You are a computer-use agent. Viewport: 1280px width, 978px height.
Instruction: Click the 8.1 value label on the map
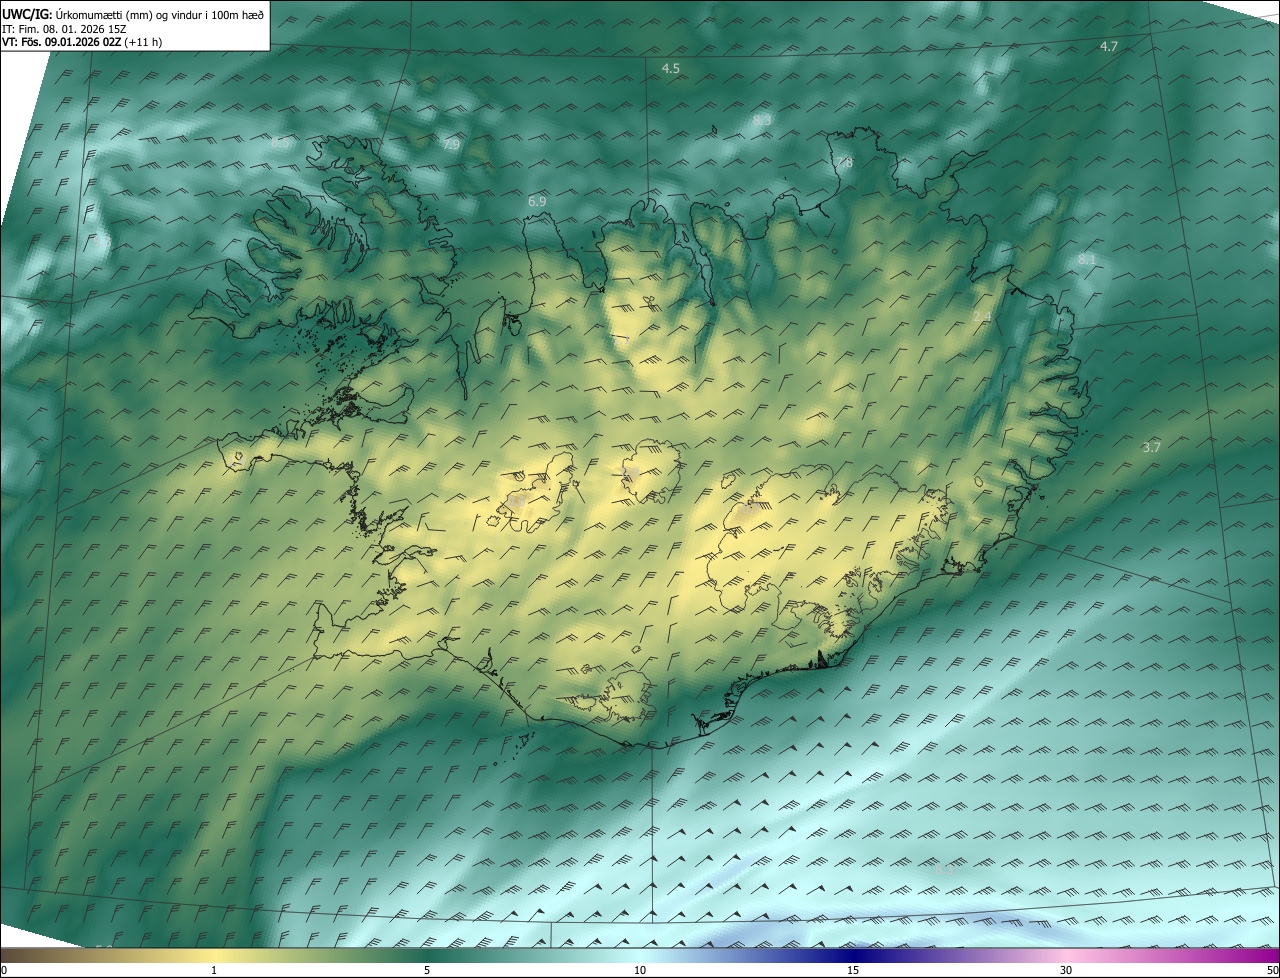1087,260
